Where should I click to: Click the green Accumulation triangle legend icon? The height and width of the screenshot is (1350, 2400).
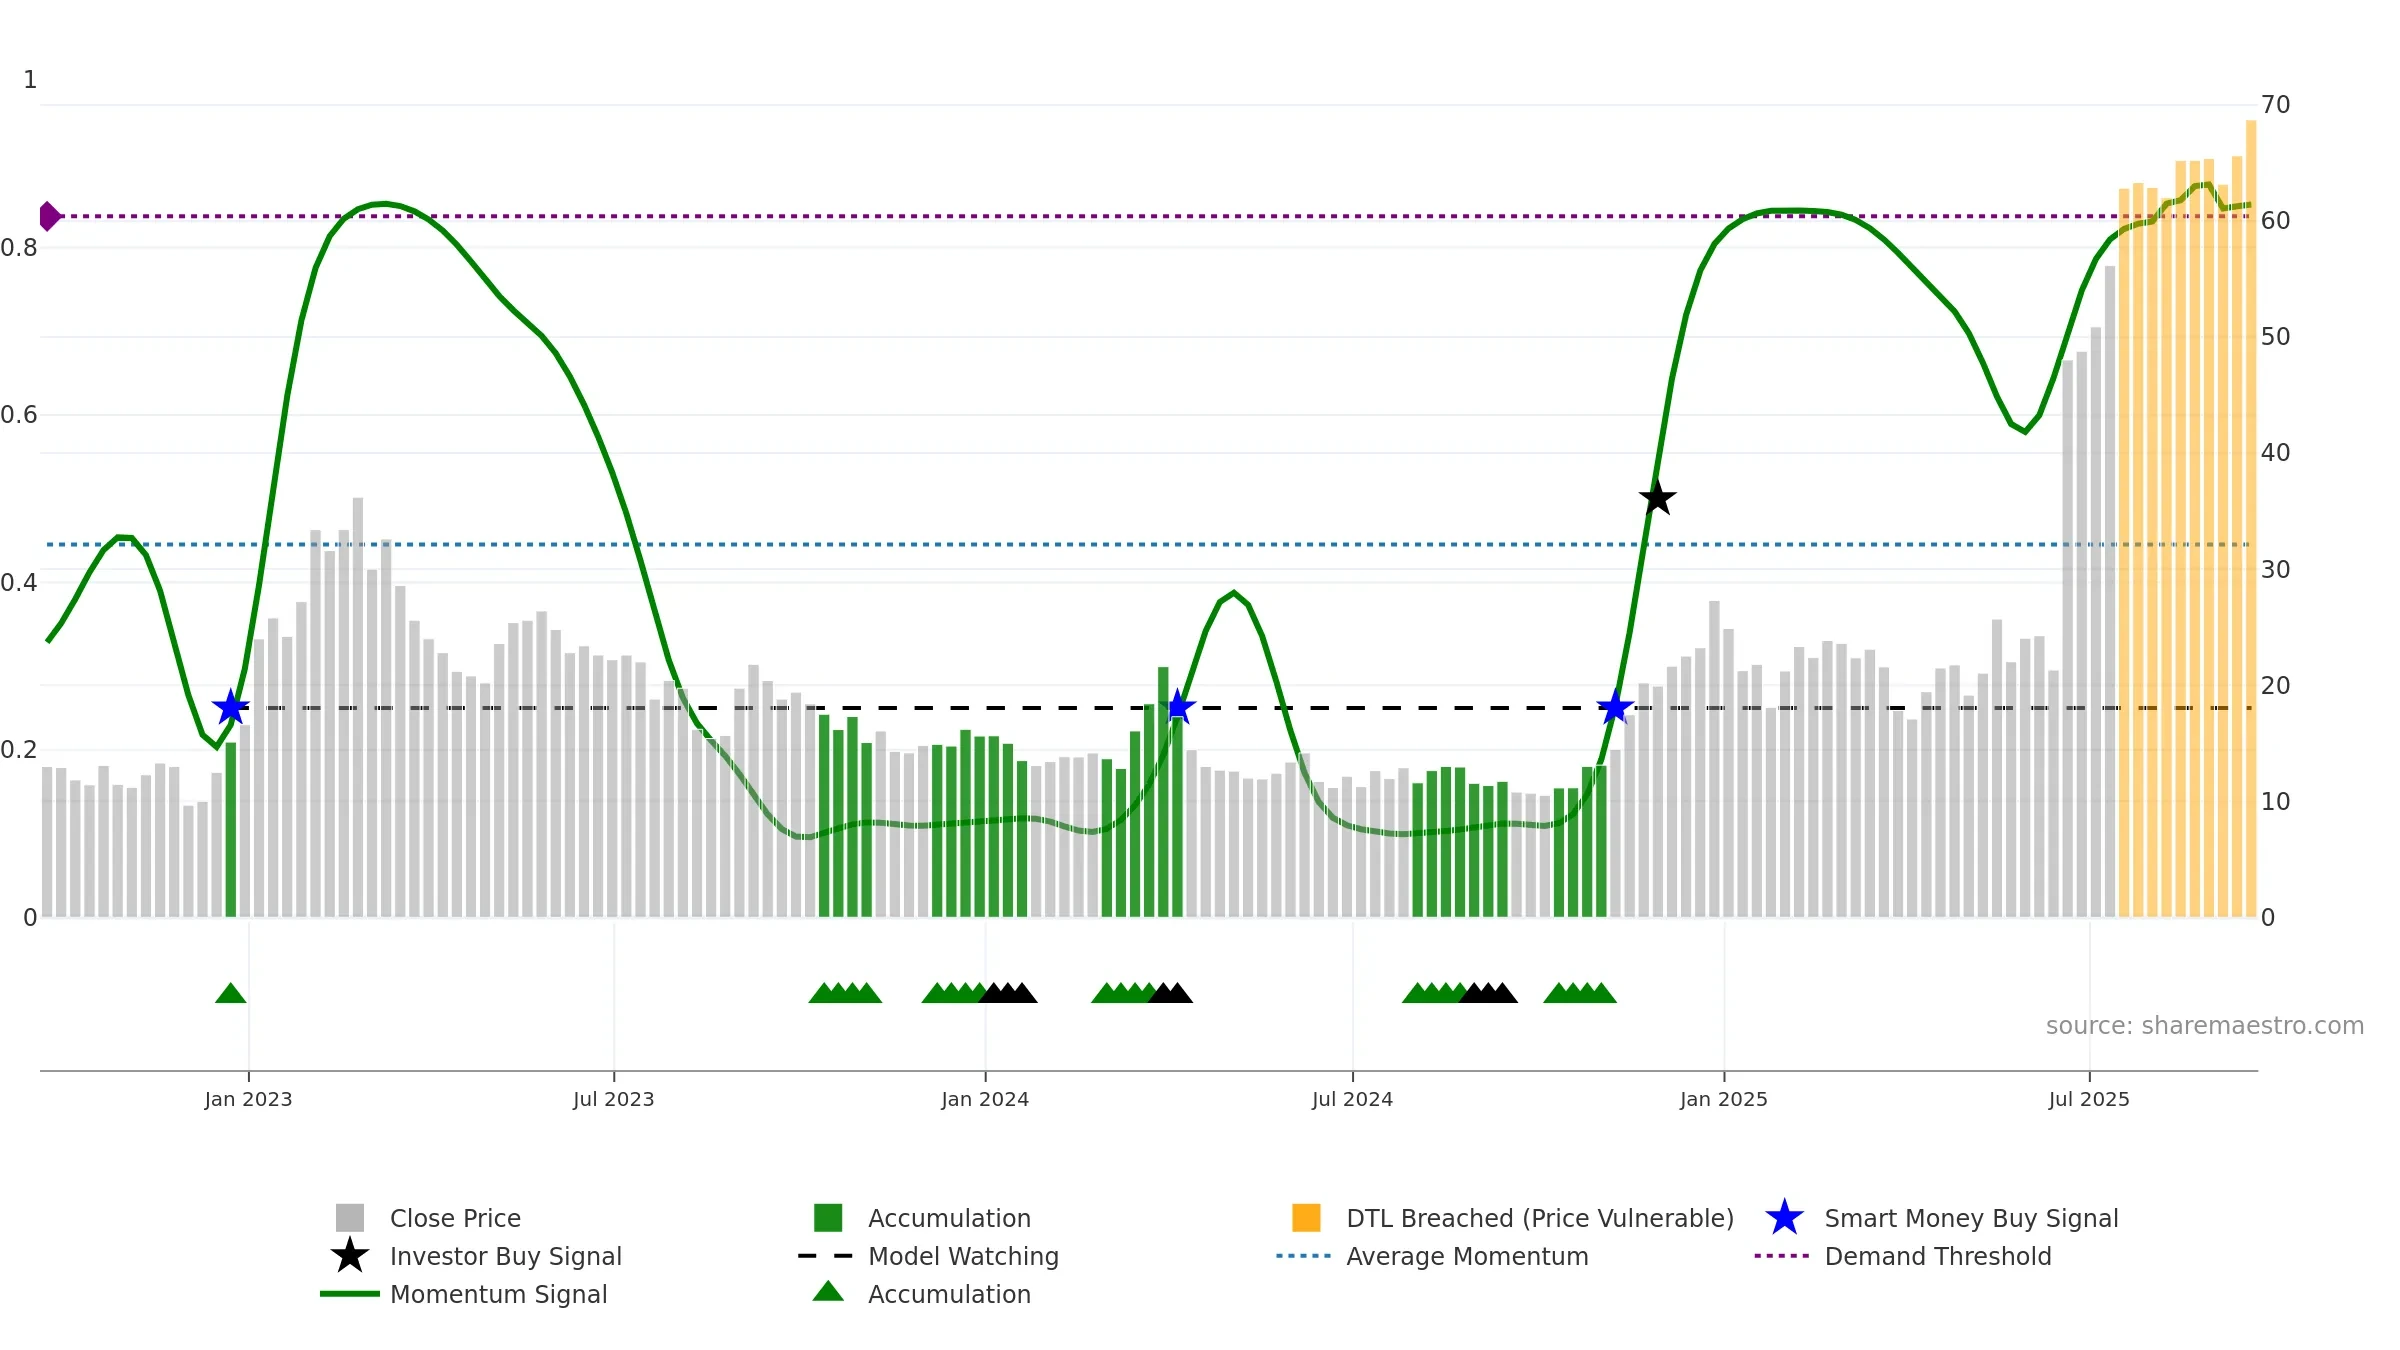click(x=828, y=1292)
